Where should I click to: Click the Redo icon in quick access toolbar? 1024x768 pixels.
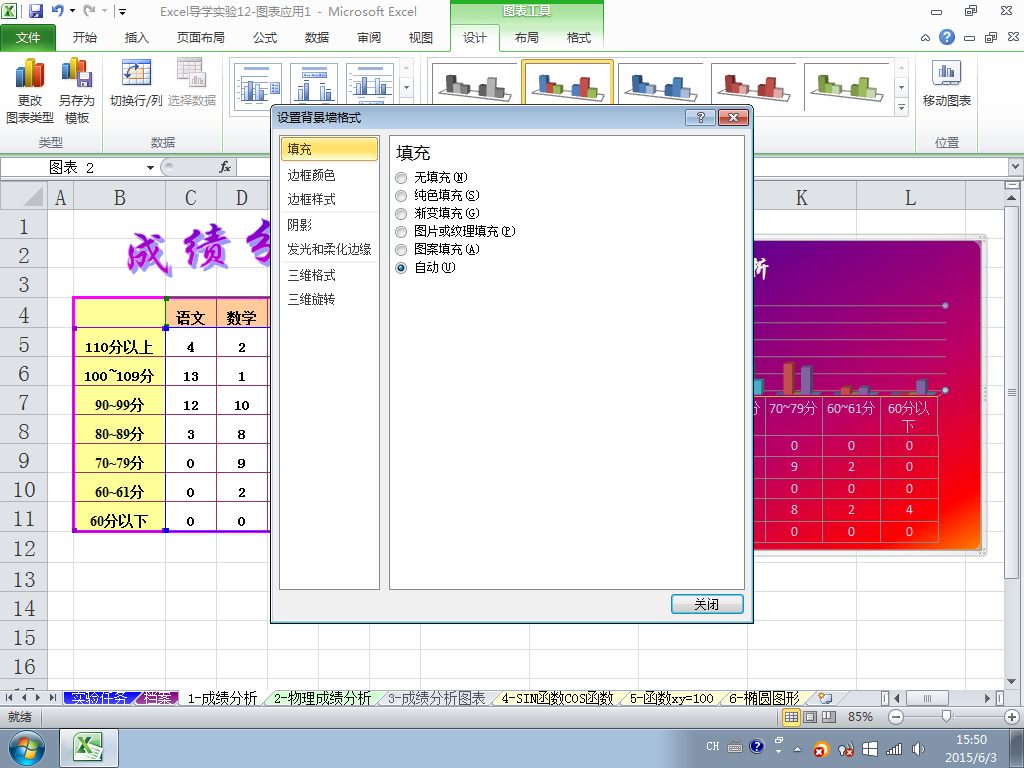click(89, 11)
